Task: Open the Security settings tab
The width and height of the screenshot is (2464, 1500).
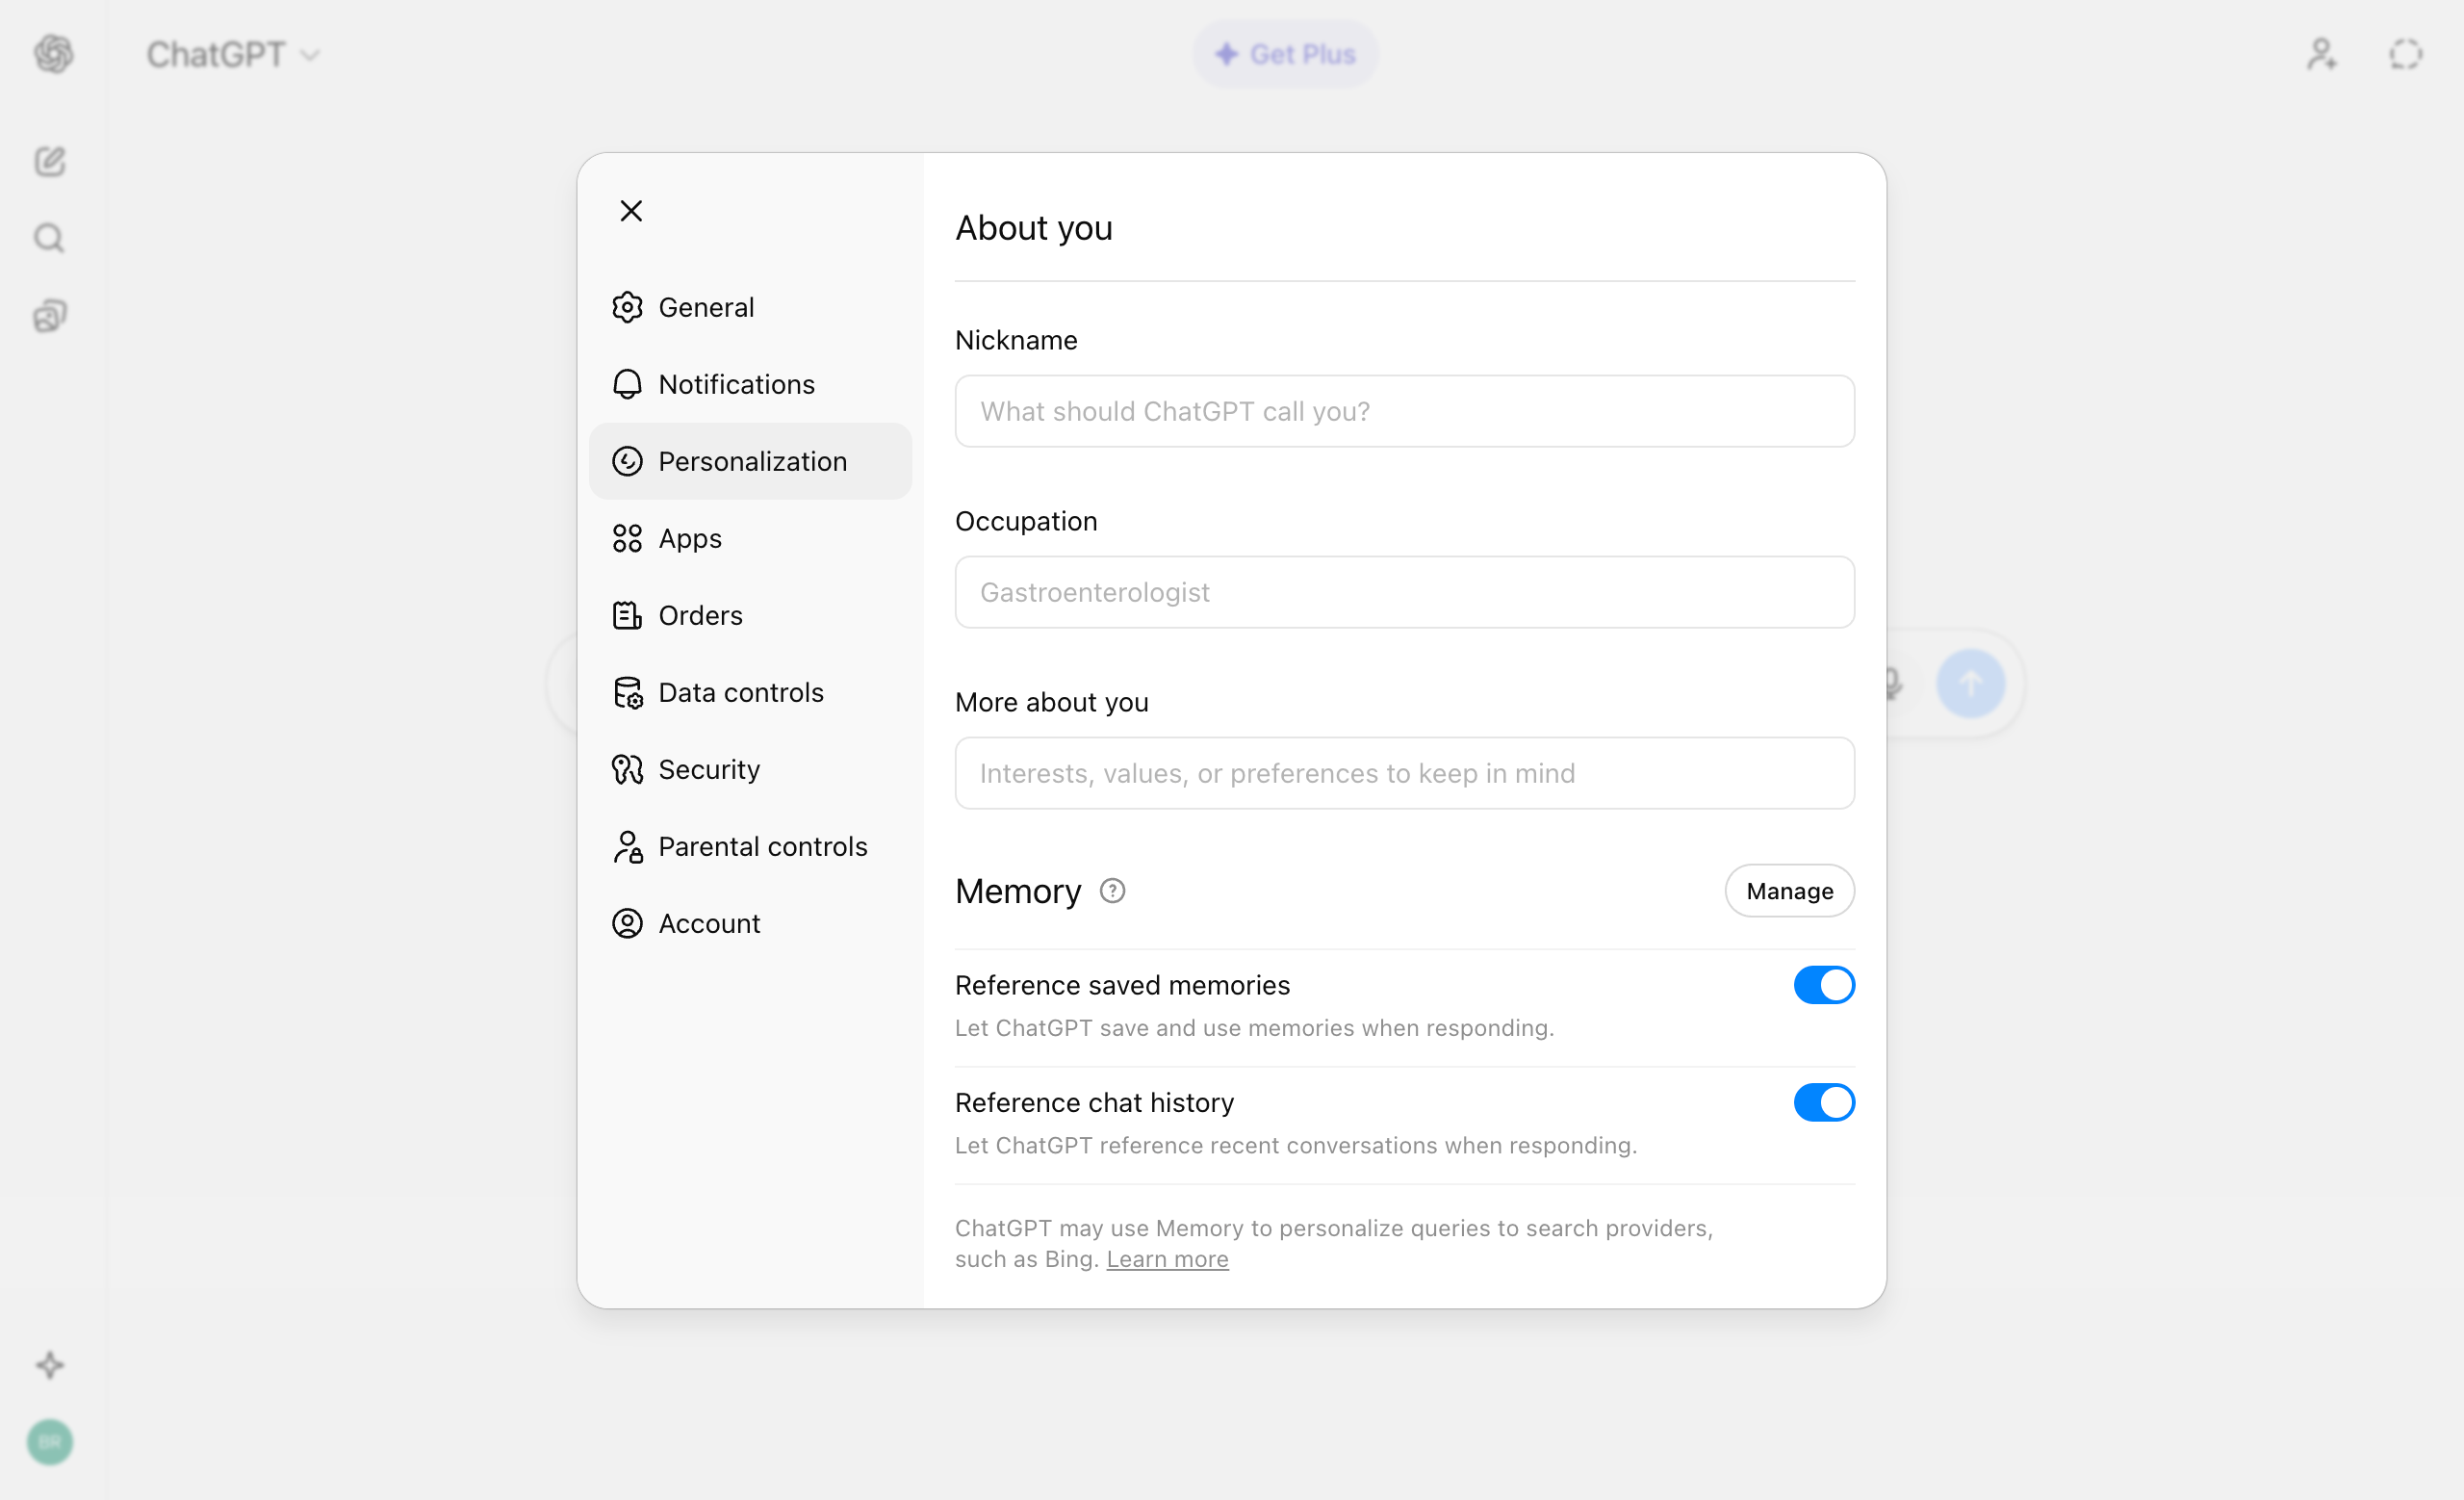Action: [750, 769]
